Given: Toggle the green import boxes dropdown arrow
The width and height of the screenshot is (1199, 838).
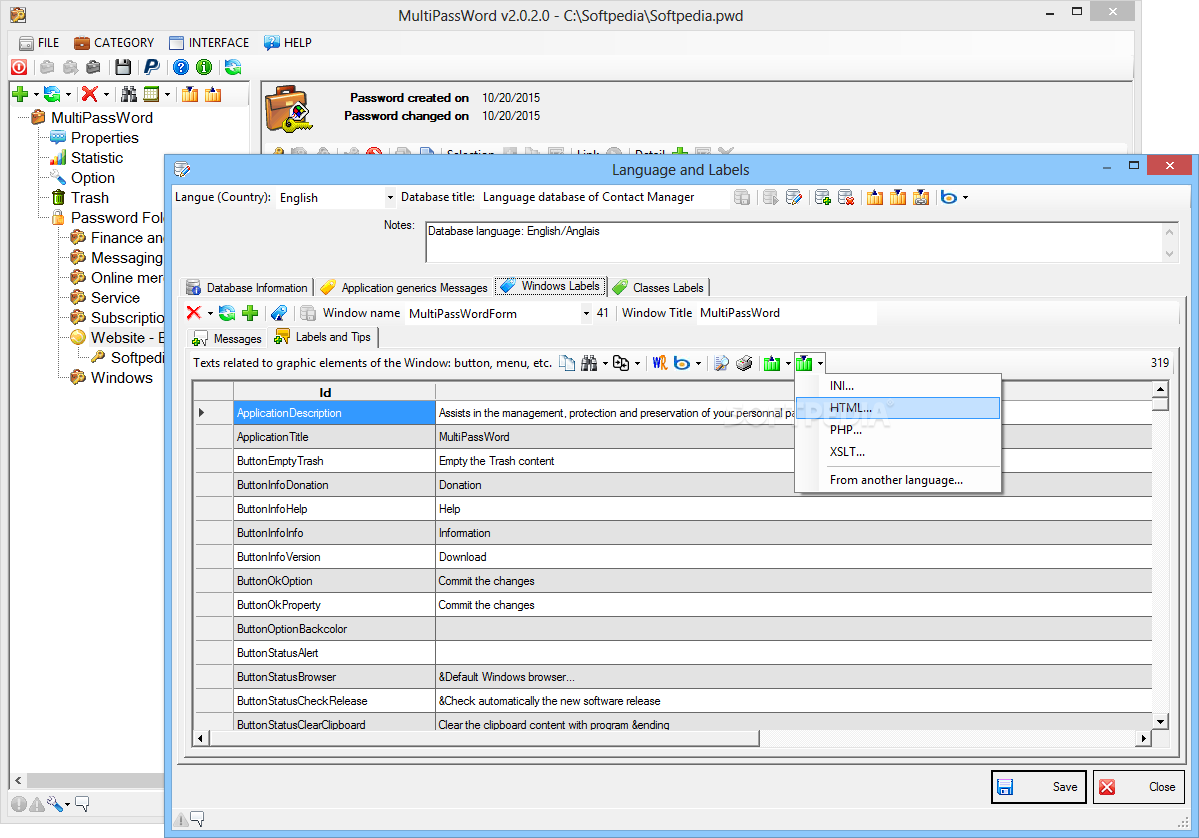Looking at the screenshot, I should click(x=820, y=364).
